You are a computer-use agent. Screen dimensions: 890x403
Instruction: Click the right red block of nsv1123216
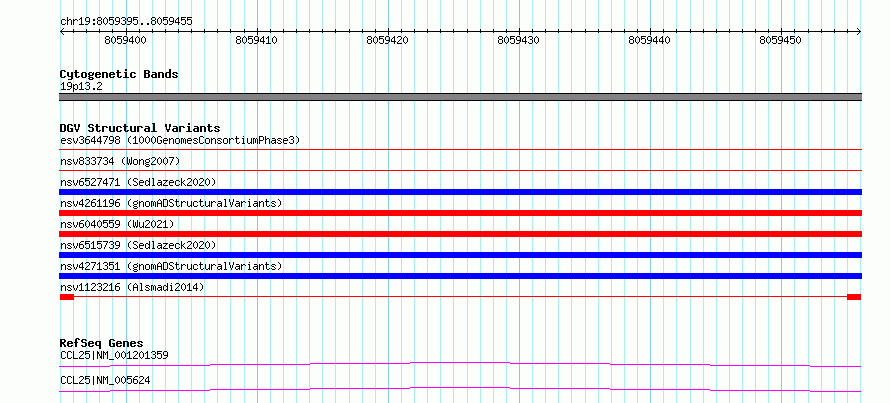coord(854,297)
